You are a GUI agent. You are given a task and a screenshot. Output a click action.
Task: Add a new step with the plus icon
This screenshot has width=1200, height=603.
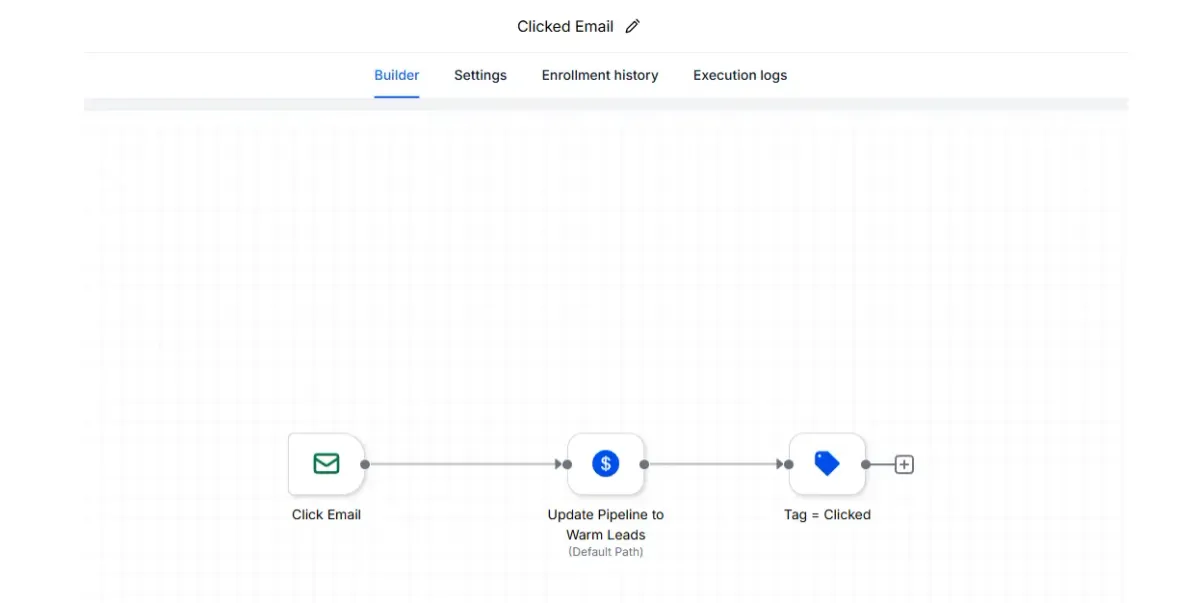[x=904, y=464]
